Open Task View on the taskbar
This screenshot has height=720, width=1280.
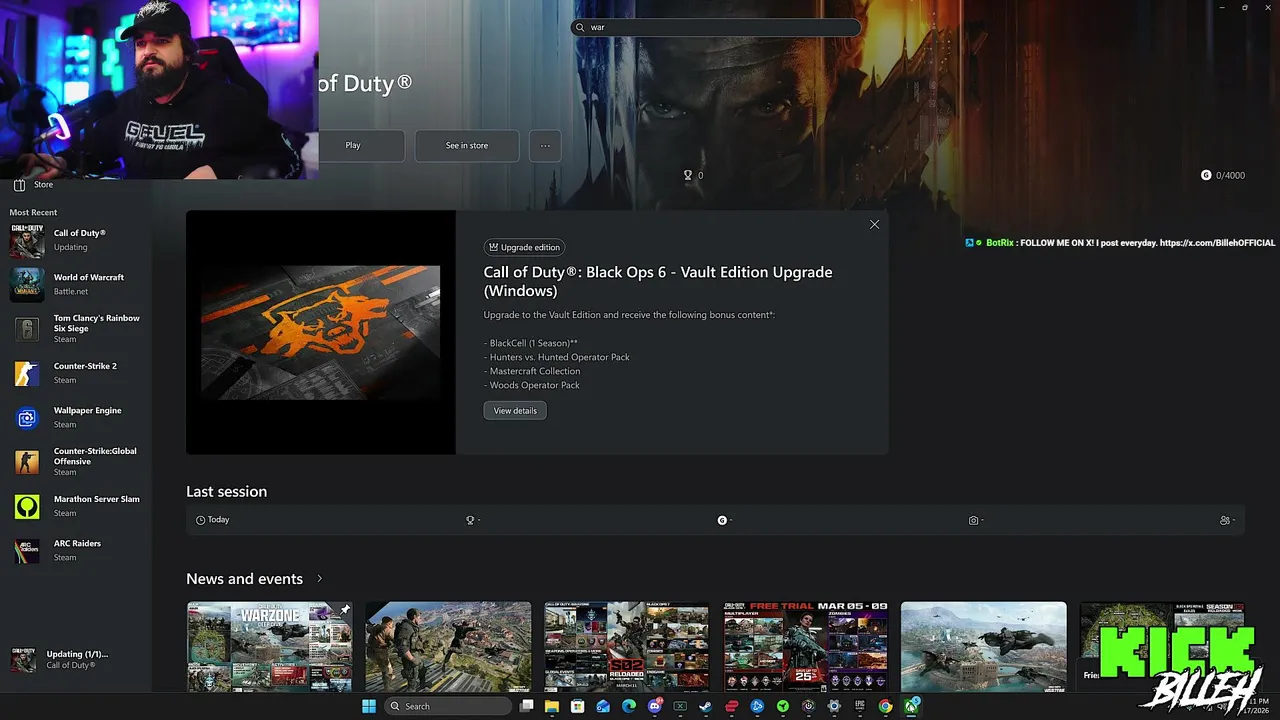pyautogui.click(x=526, y=706)
